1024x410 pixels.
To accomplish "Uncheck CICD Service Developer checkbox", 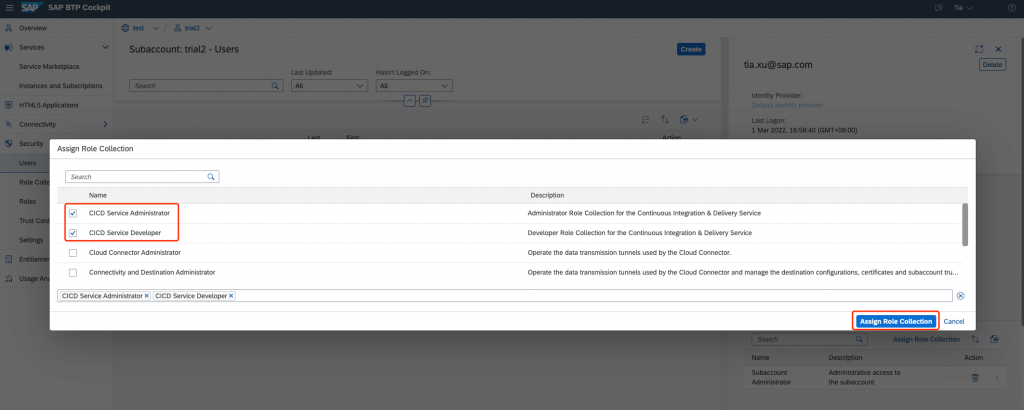I will (73, 233).
